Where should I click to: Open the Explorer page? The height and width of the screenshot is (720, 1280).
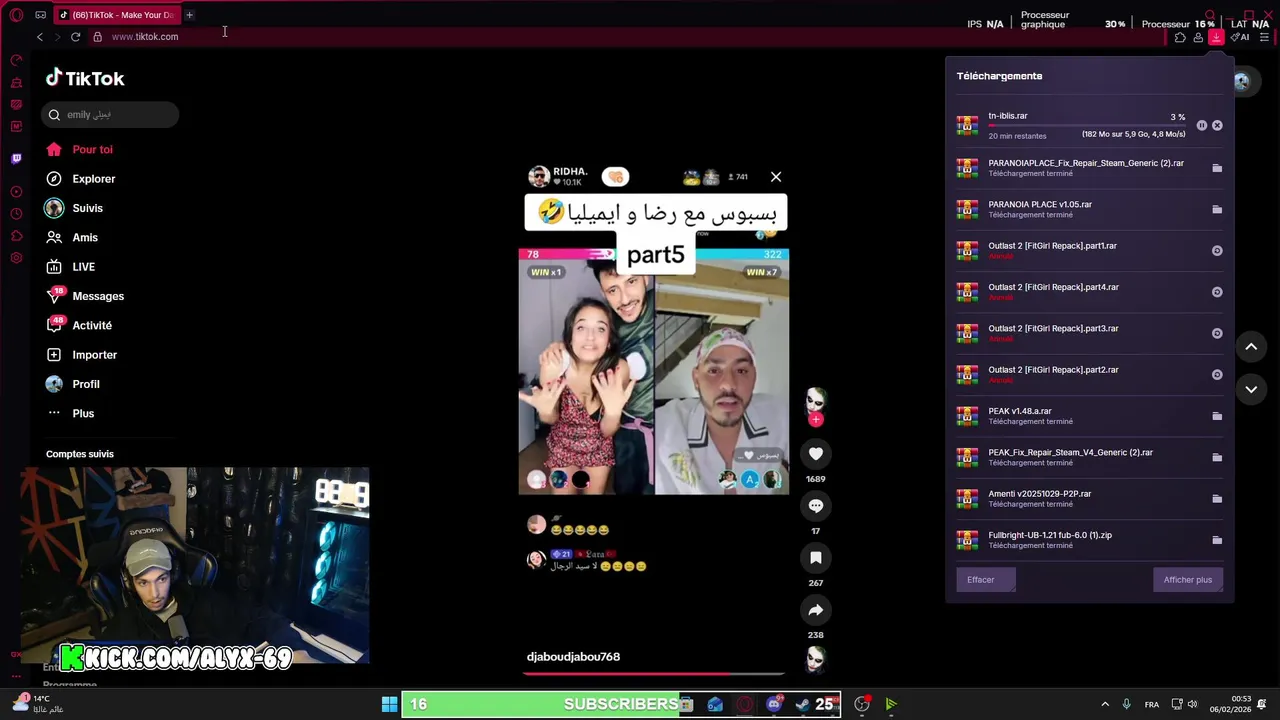(x=80, y=179)
